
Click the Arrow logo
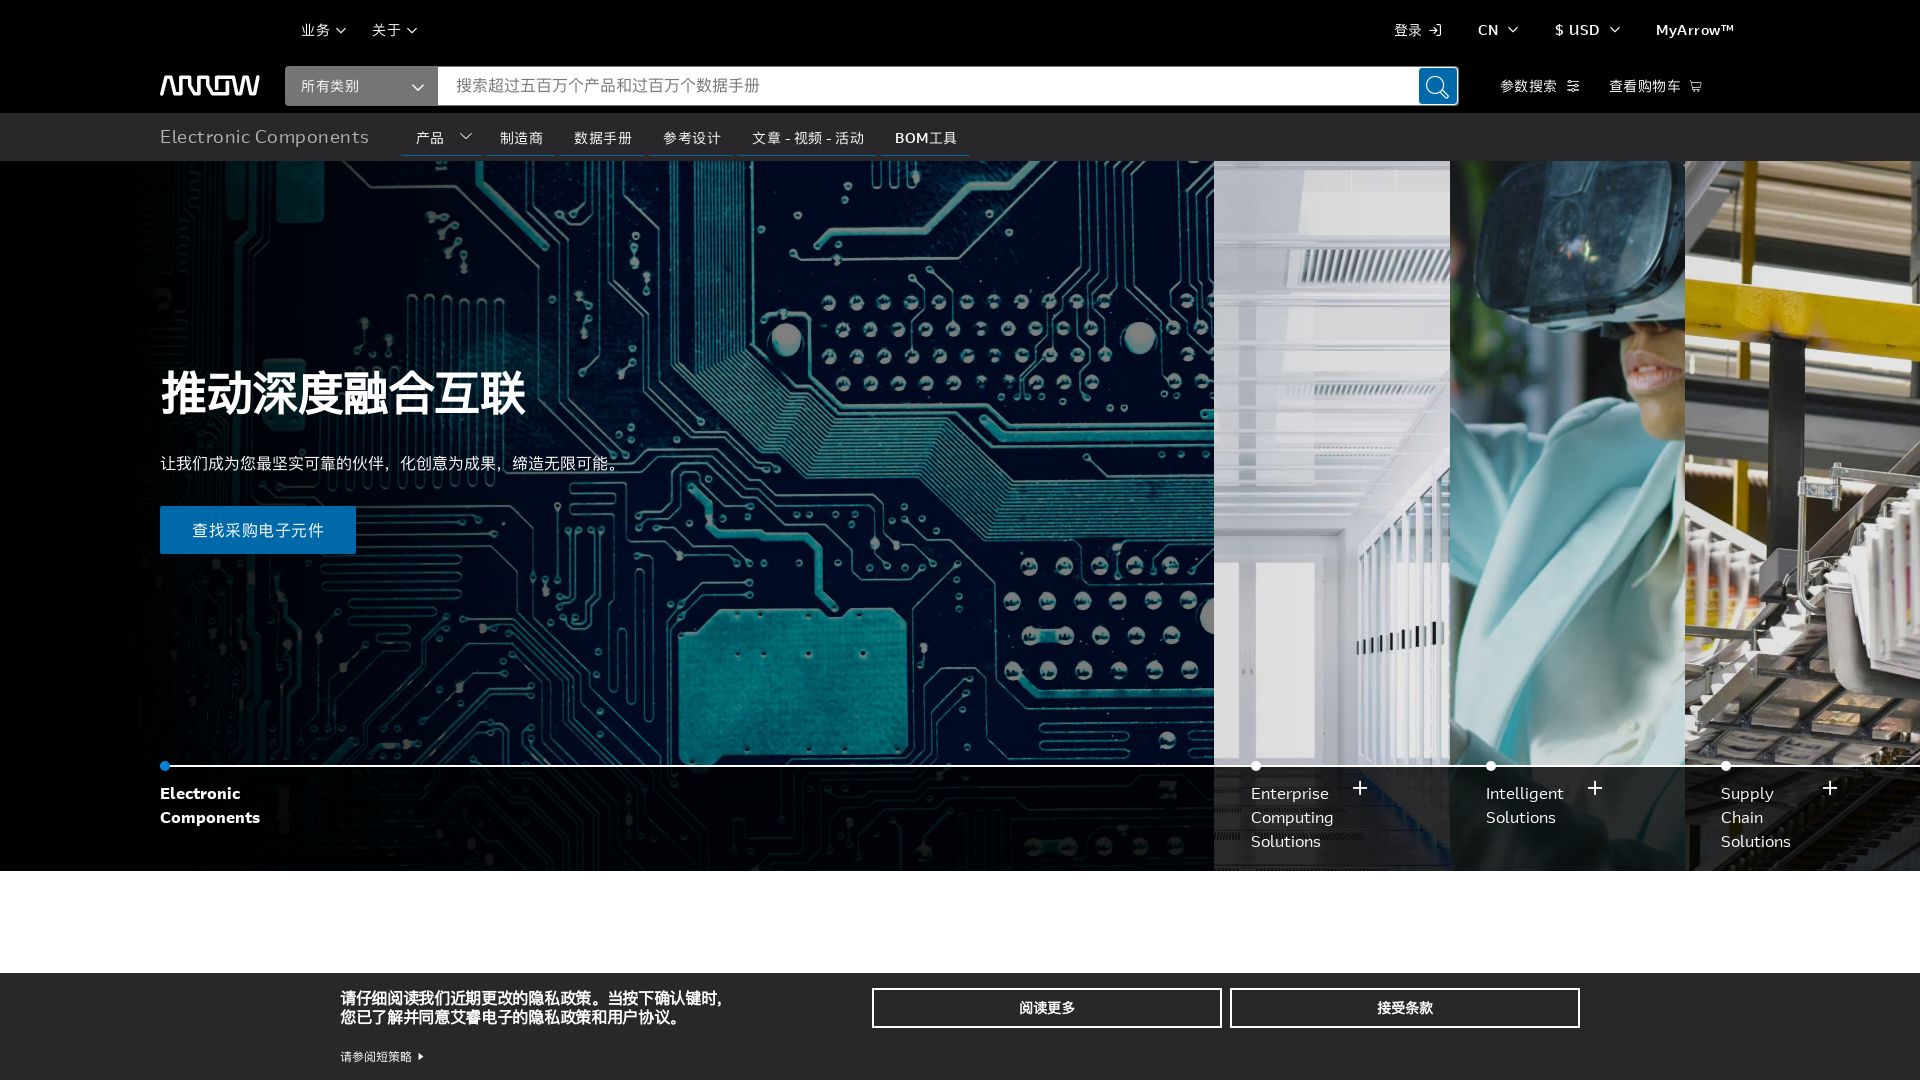point(209,85)
